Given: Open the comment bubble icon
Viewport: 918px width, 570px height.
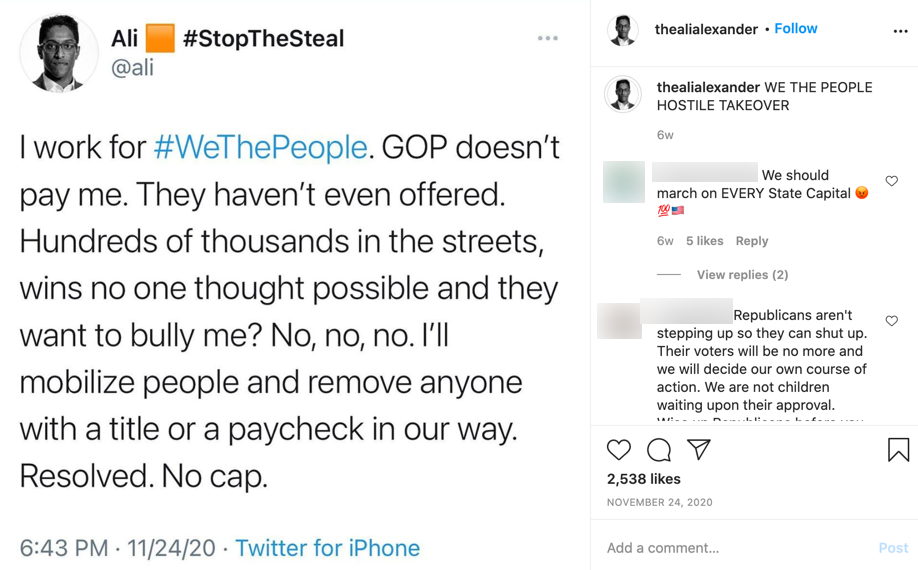Looking at the screenshot, I should [659, 450].
